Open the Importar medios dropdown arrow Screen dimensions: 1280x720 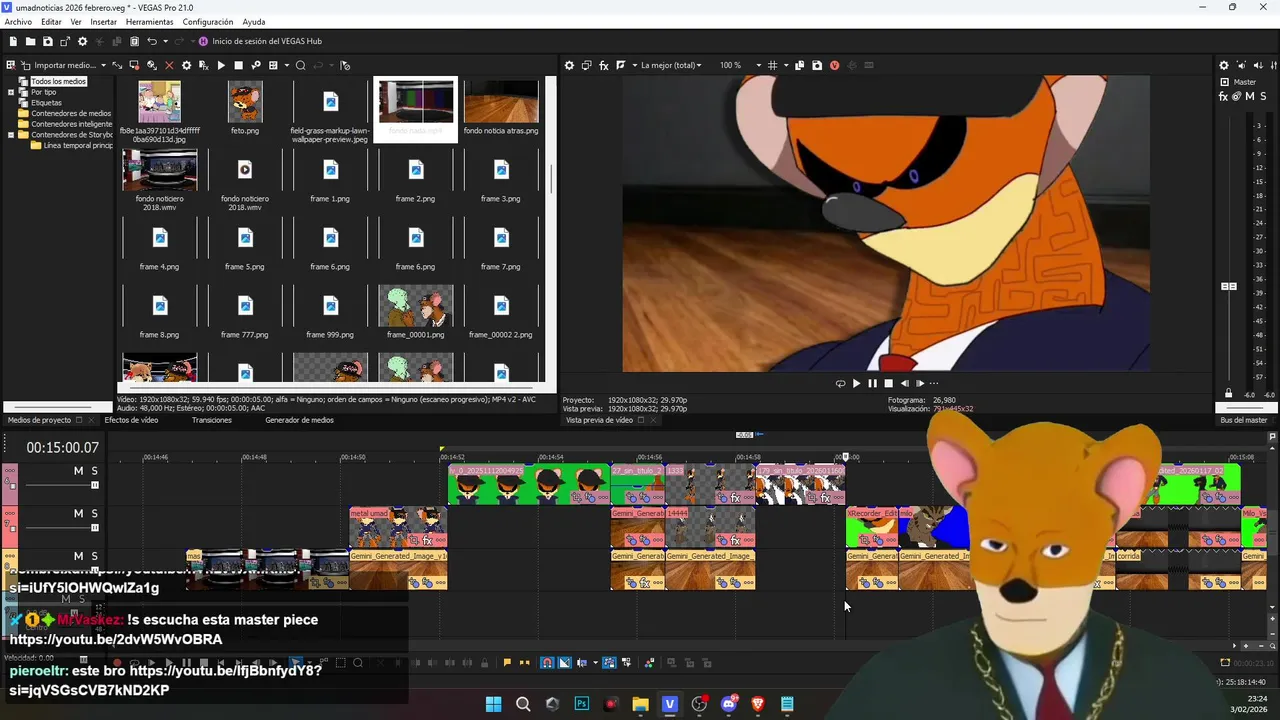click(x=103, y=65)
